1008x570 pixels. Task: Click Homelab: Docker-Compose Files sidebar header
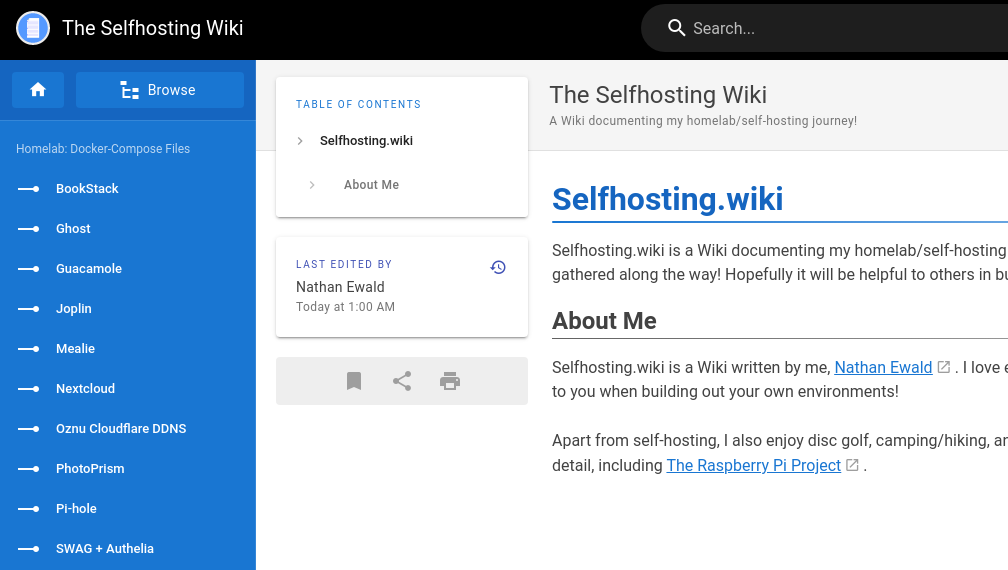coord(103,148)
